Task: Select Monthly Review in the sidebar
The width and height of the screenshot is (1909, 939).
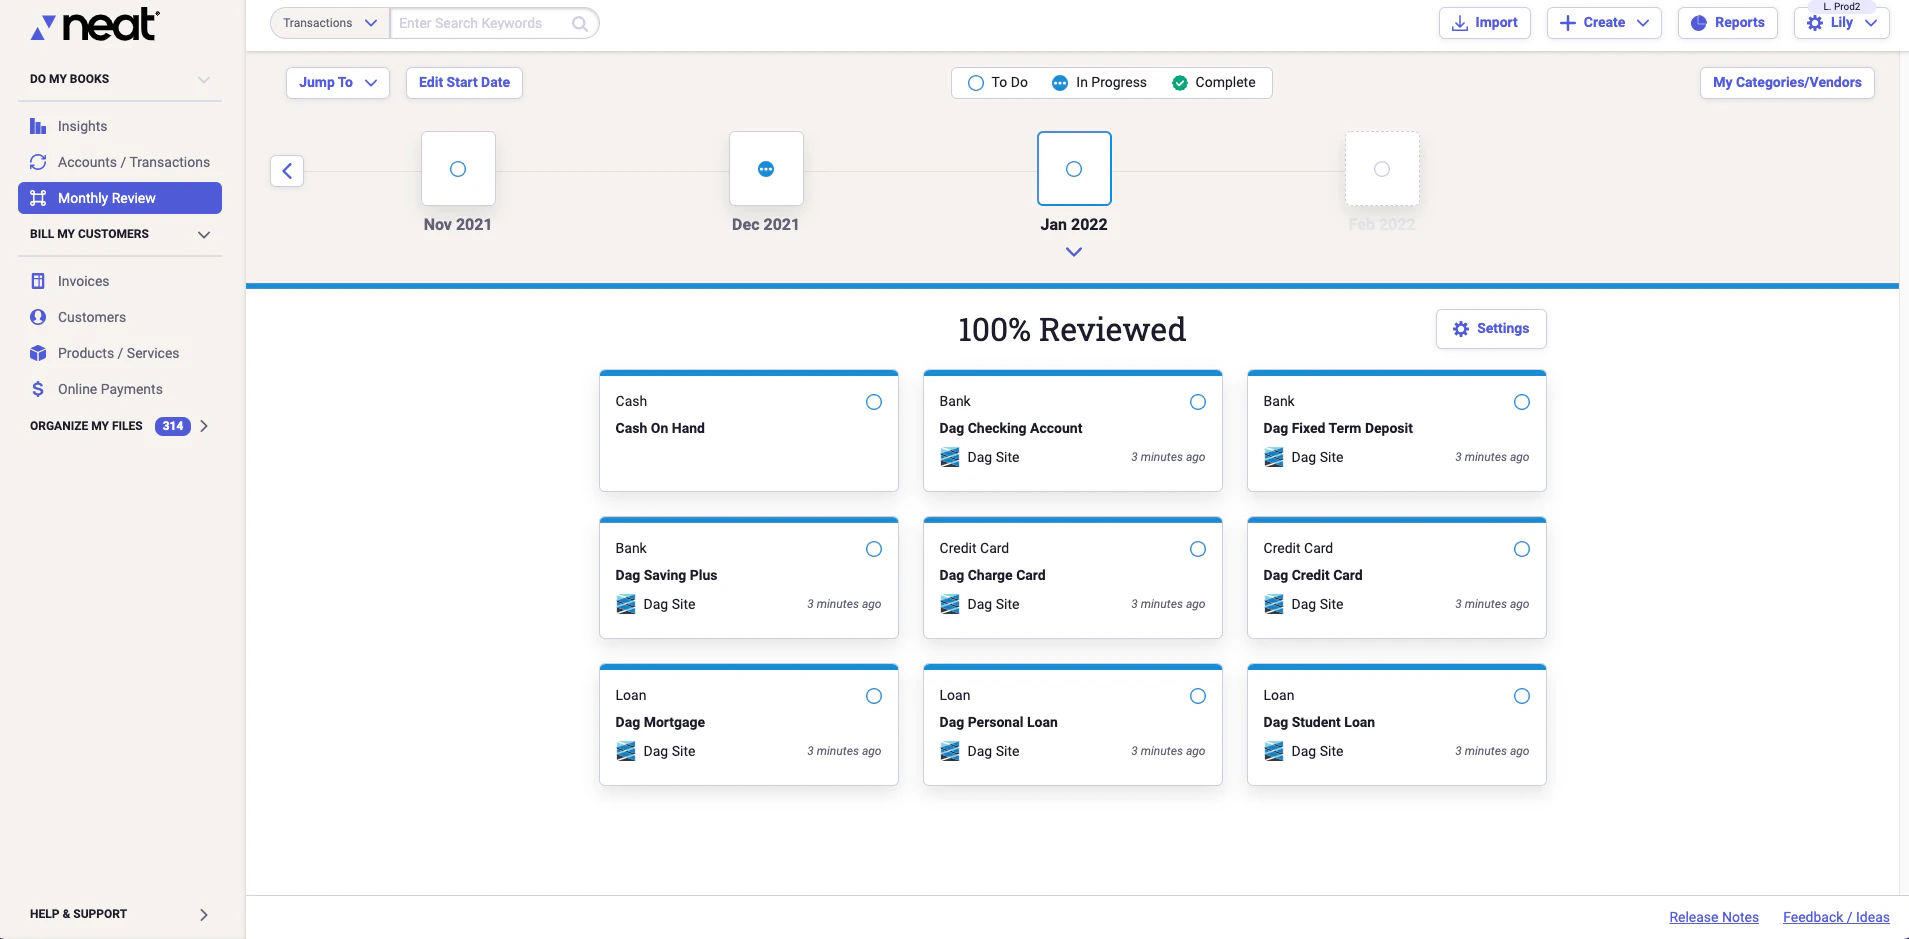Action: click(105, 197)
